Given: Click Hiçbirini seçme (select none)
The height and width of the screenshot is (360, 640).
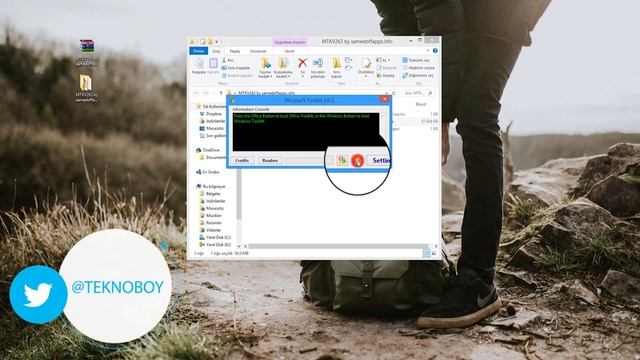Looking at the screenshot, I should tap(418, 68).
